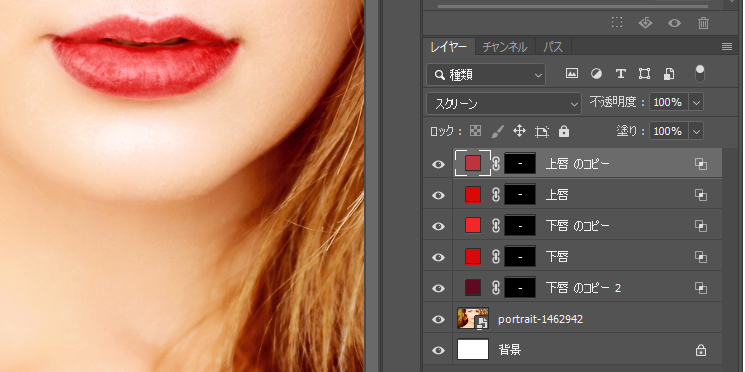Click the 塗り fill value field

click(669, 131)
